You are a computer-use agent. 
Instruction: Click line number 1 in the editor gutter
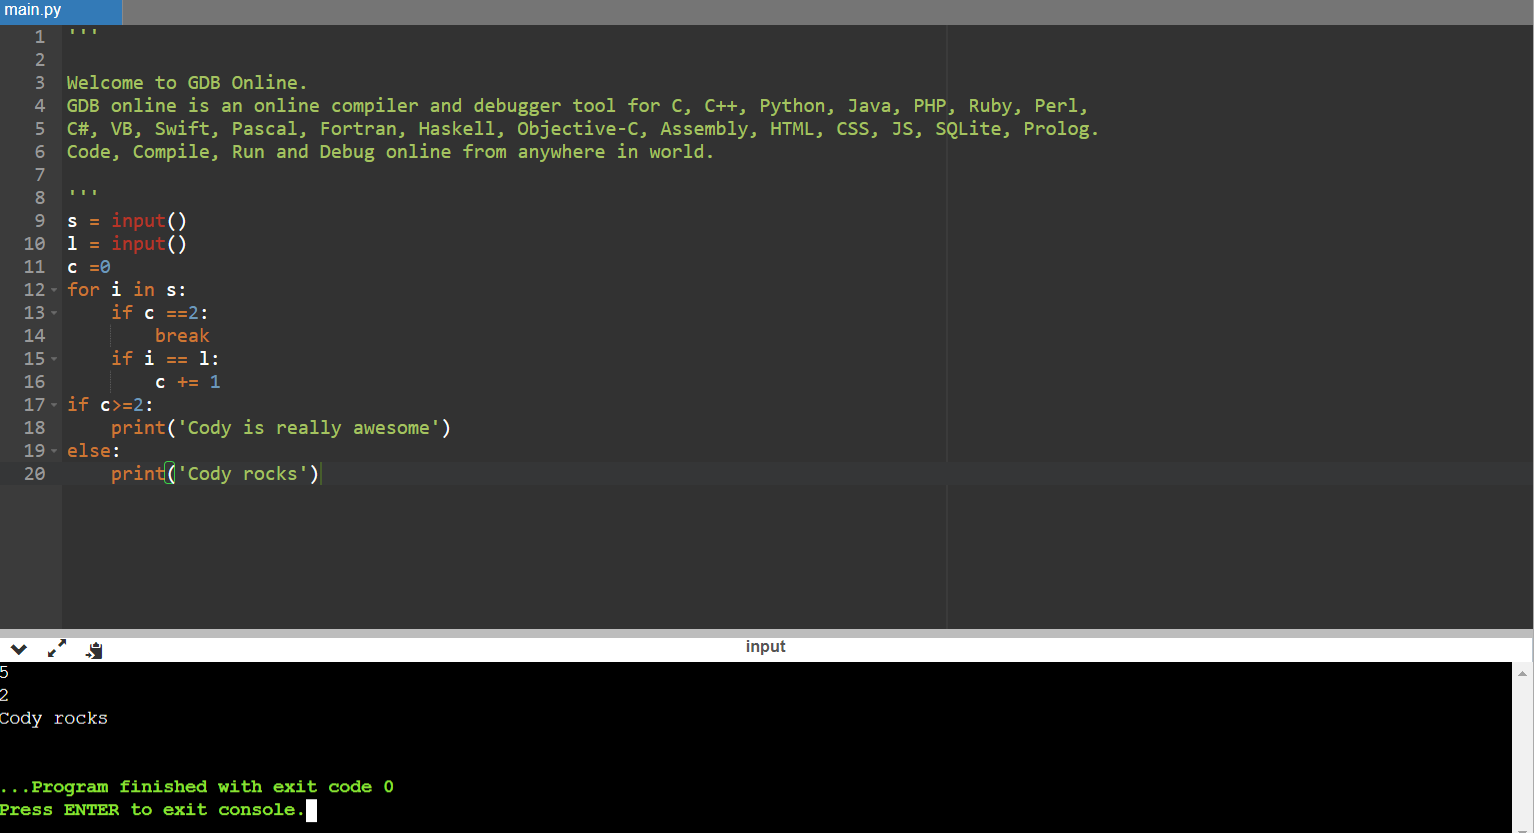pos(40,37)
